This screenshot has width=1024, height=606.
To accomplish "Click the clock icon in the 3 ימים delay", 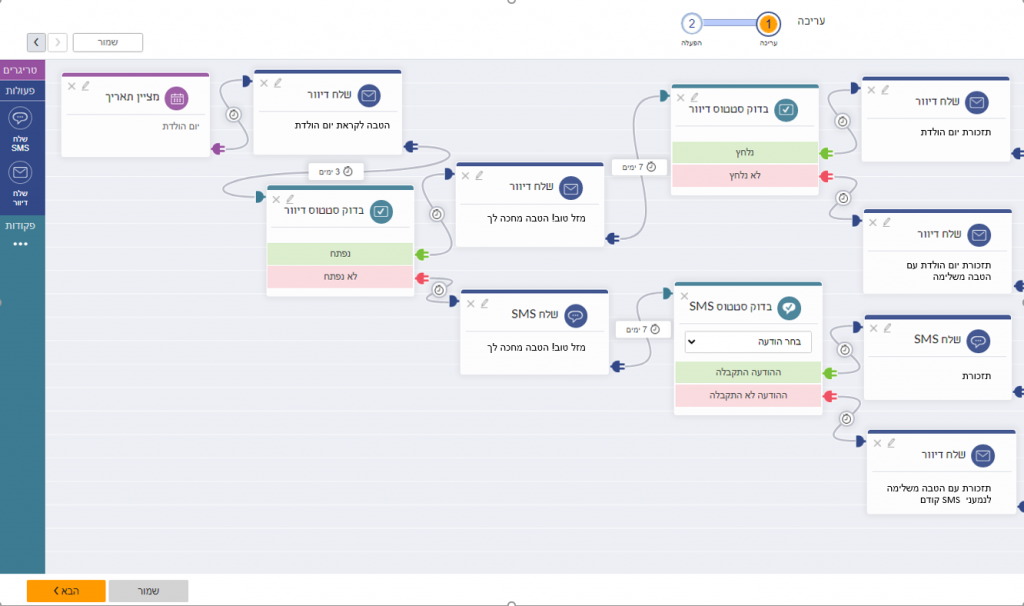I will point(348,171).
